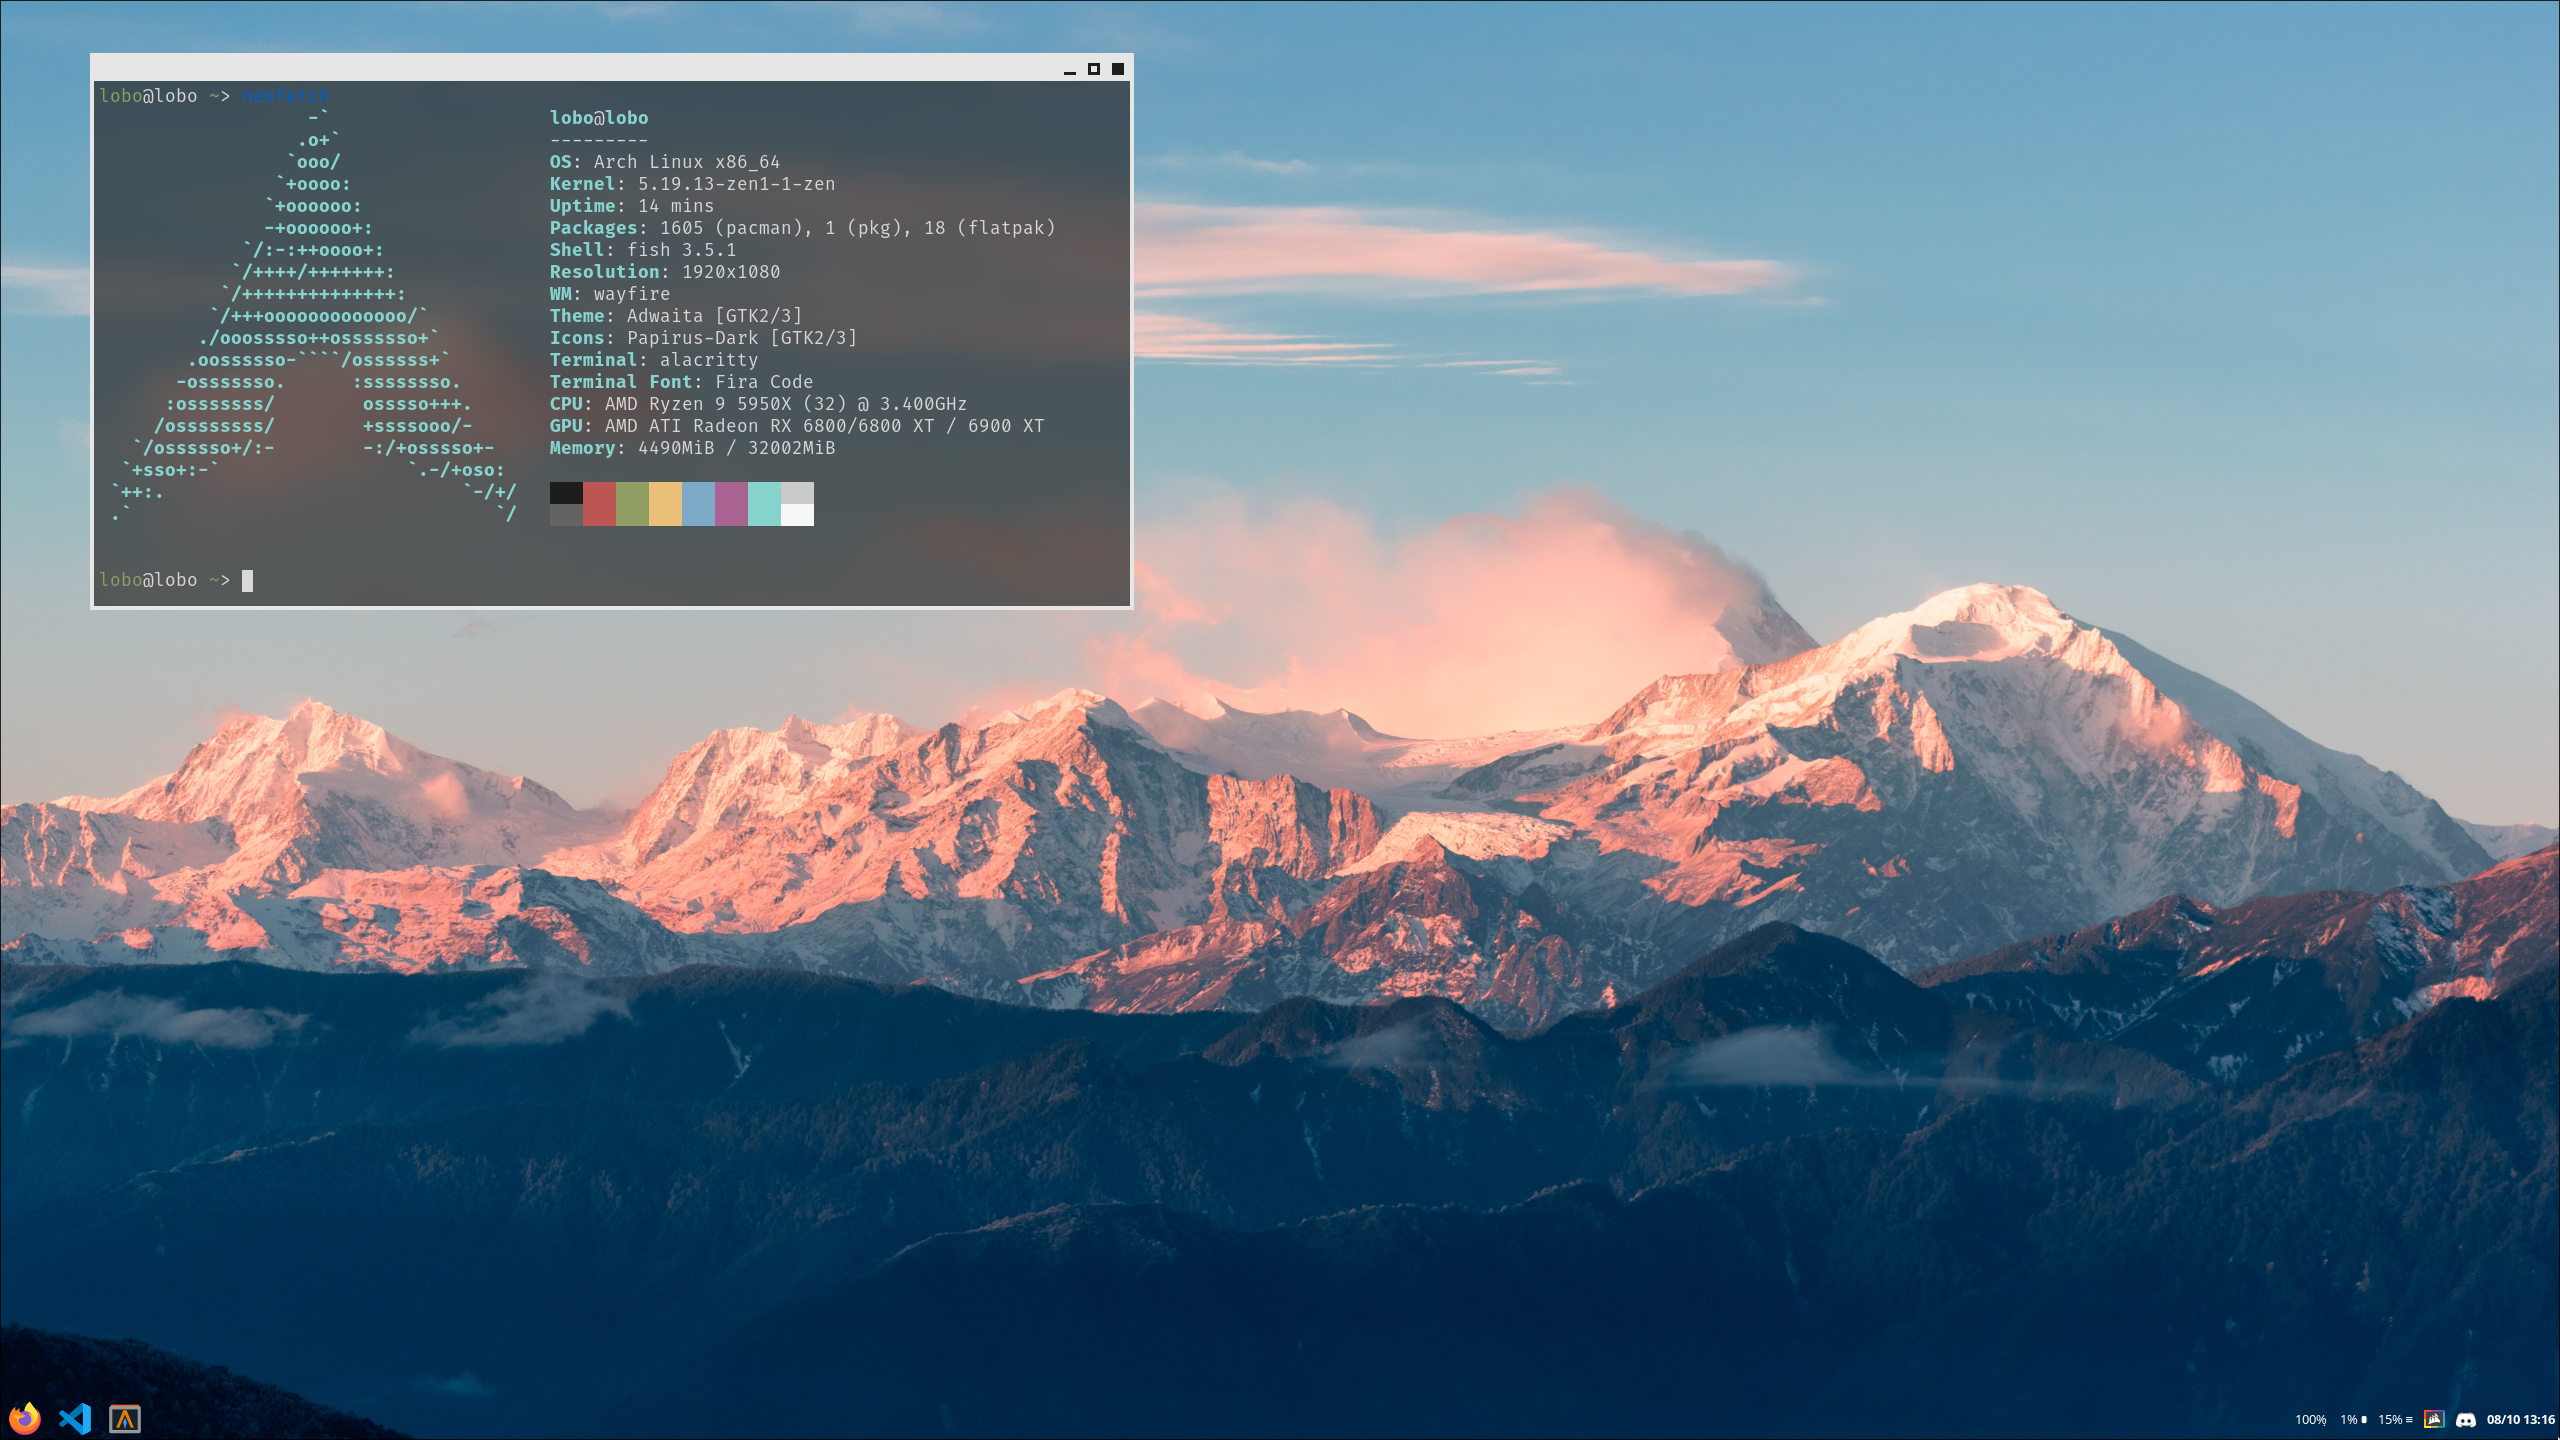Click the bold lobo@lobo neofetch header
This screenshot has width=2560, height=1440.
tap(599, 118)
